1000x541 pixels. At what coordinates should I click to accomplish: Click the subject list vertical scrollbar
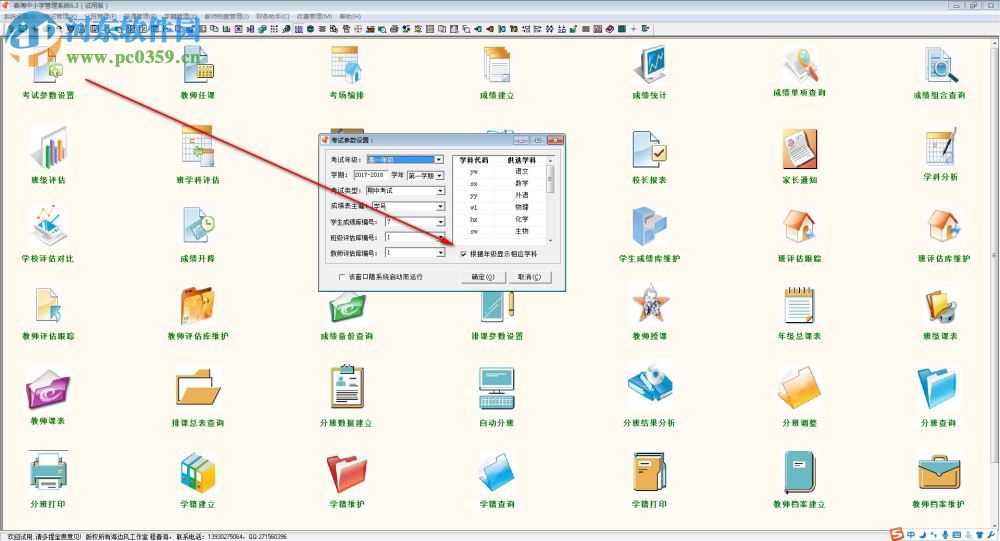(550, 199)
